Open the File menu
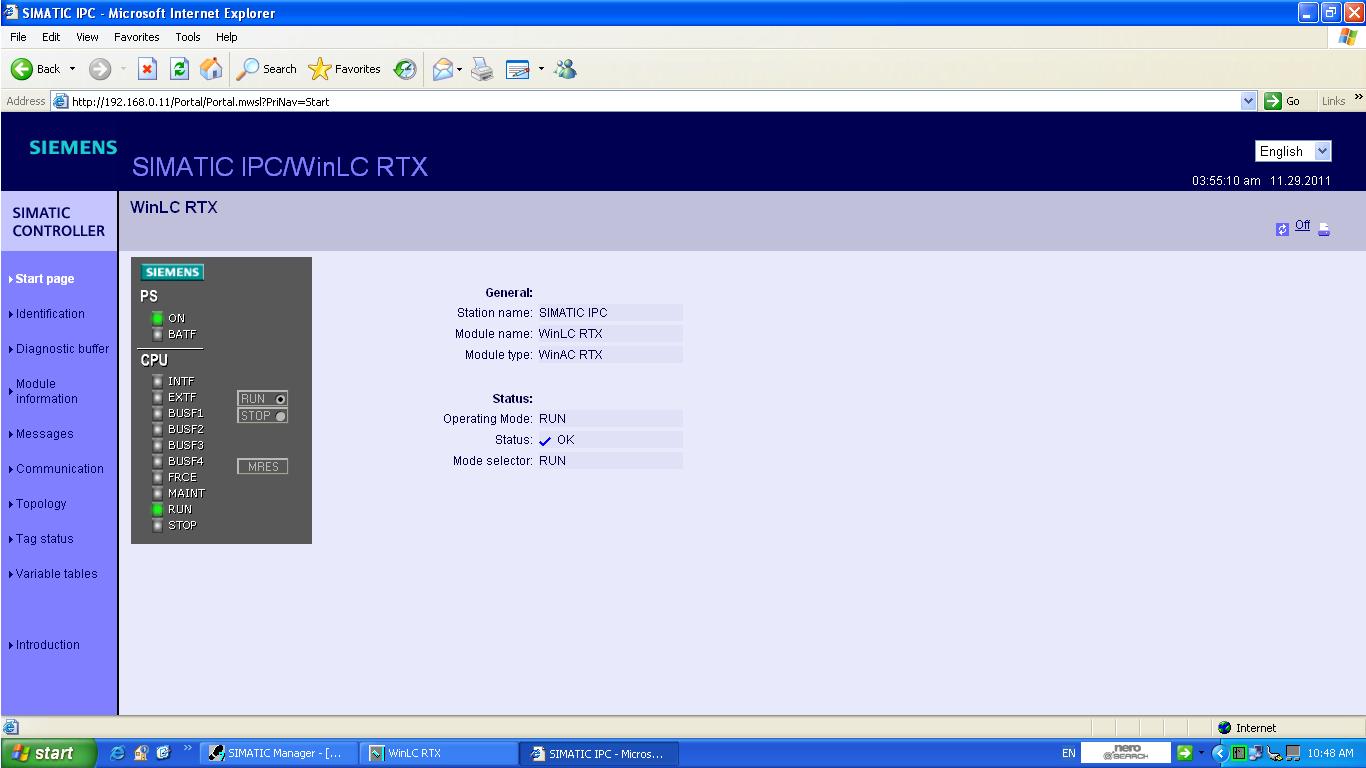This screenshot has width=1366, height=768. pos(18,37)
